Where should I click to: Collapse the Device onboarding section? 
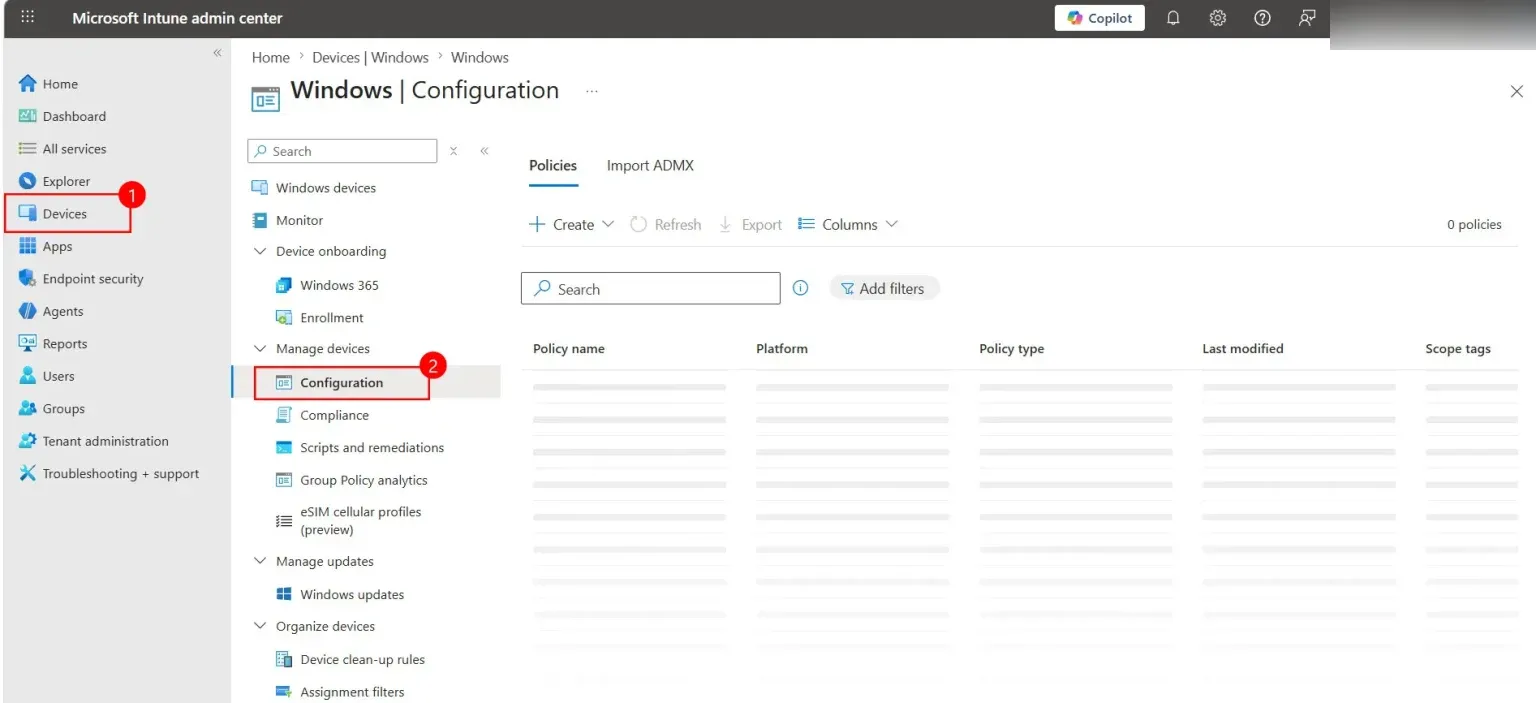[x=260, y=252]
